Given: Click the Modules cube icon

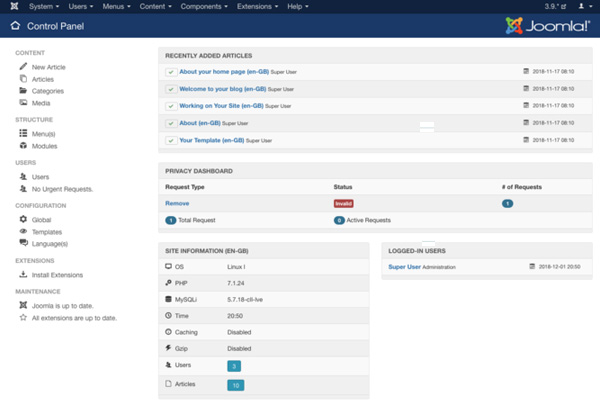Looking at the screenshot, I should (x=23, y=145).
